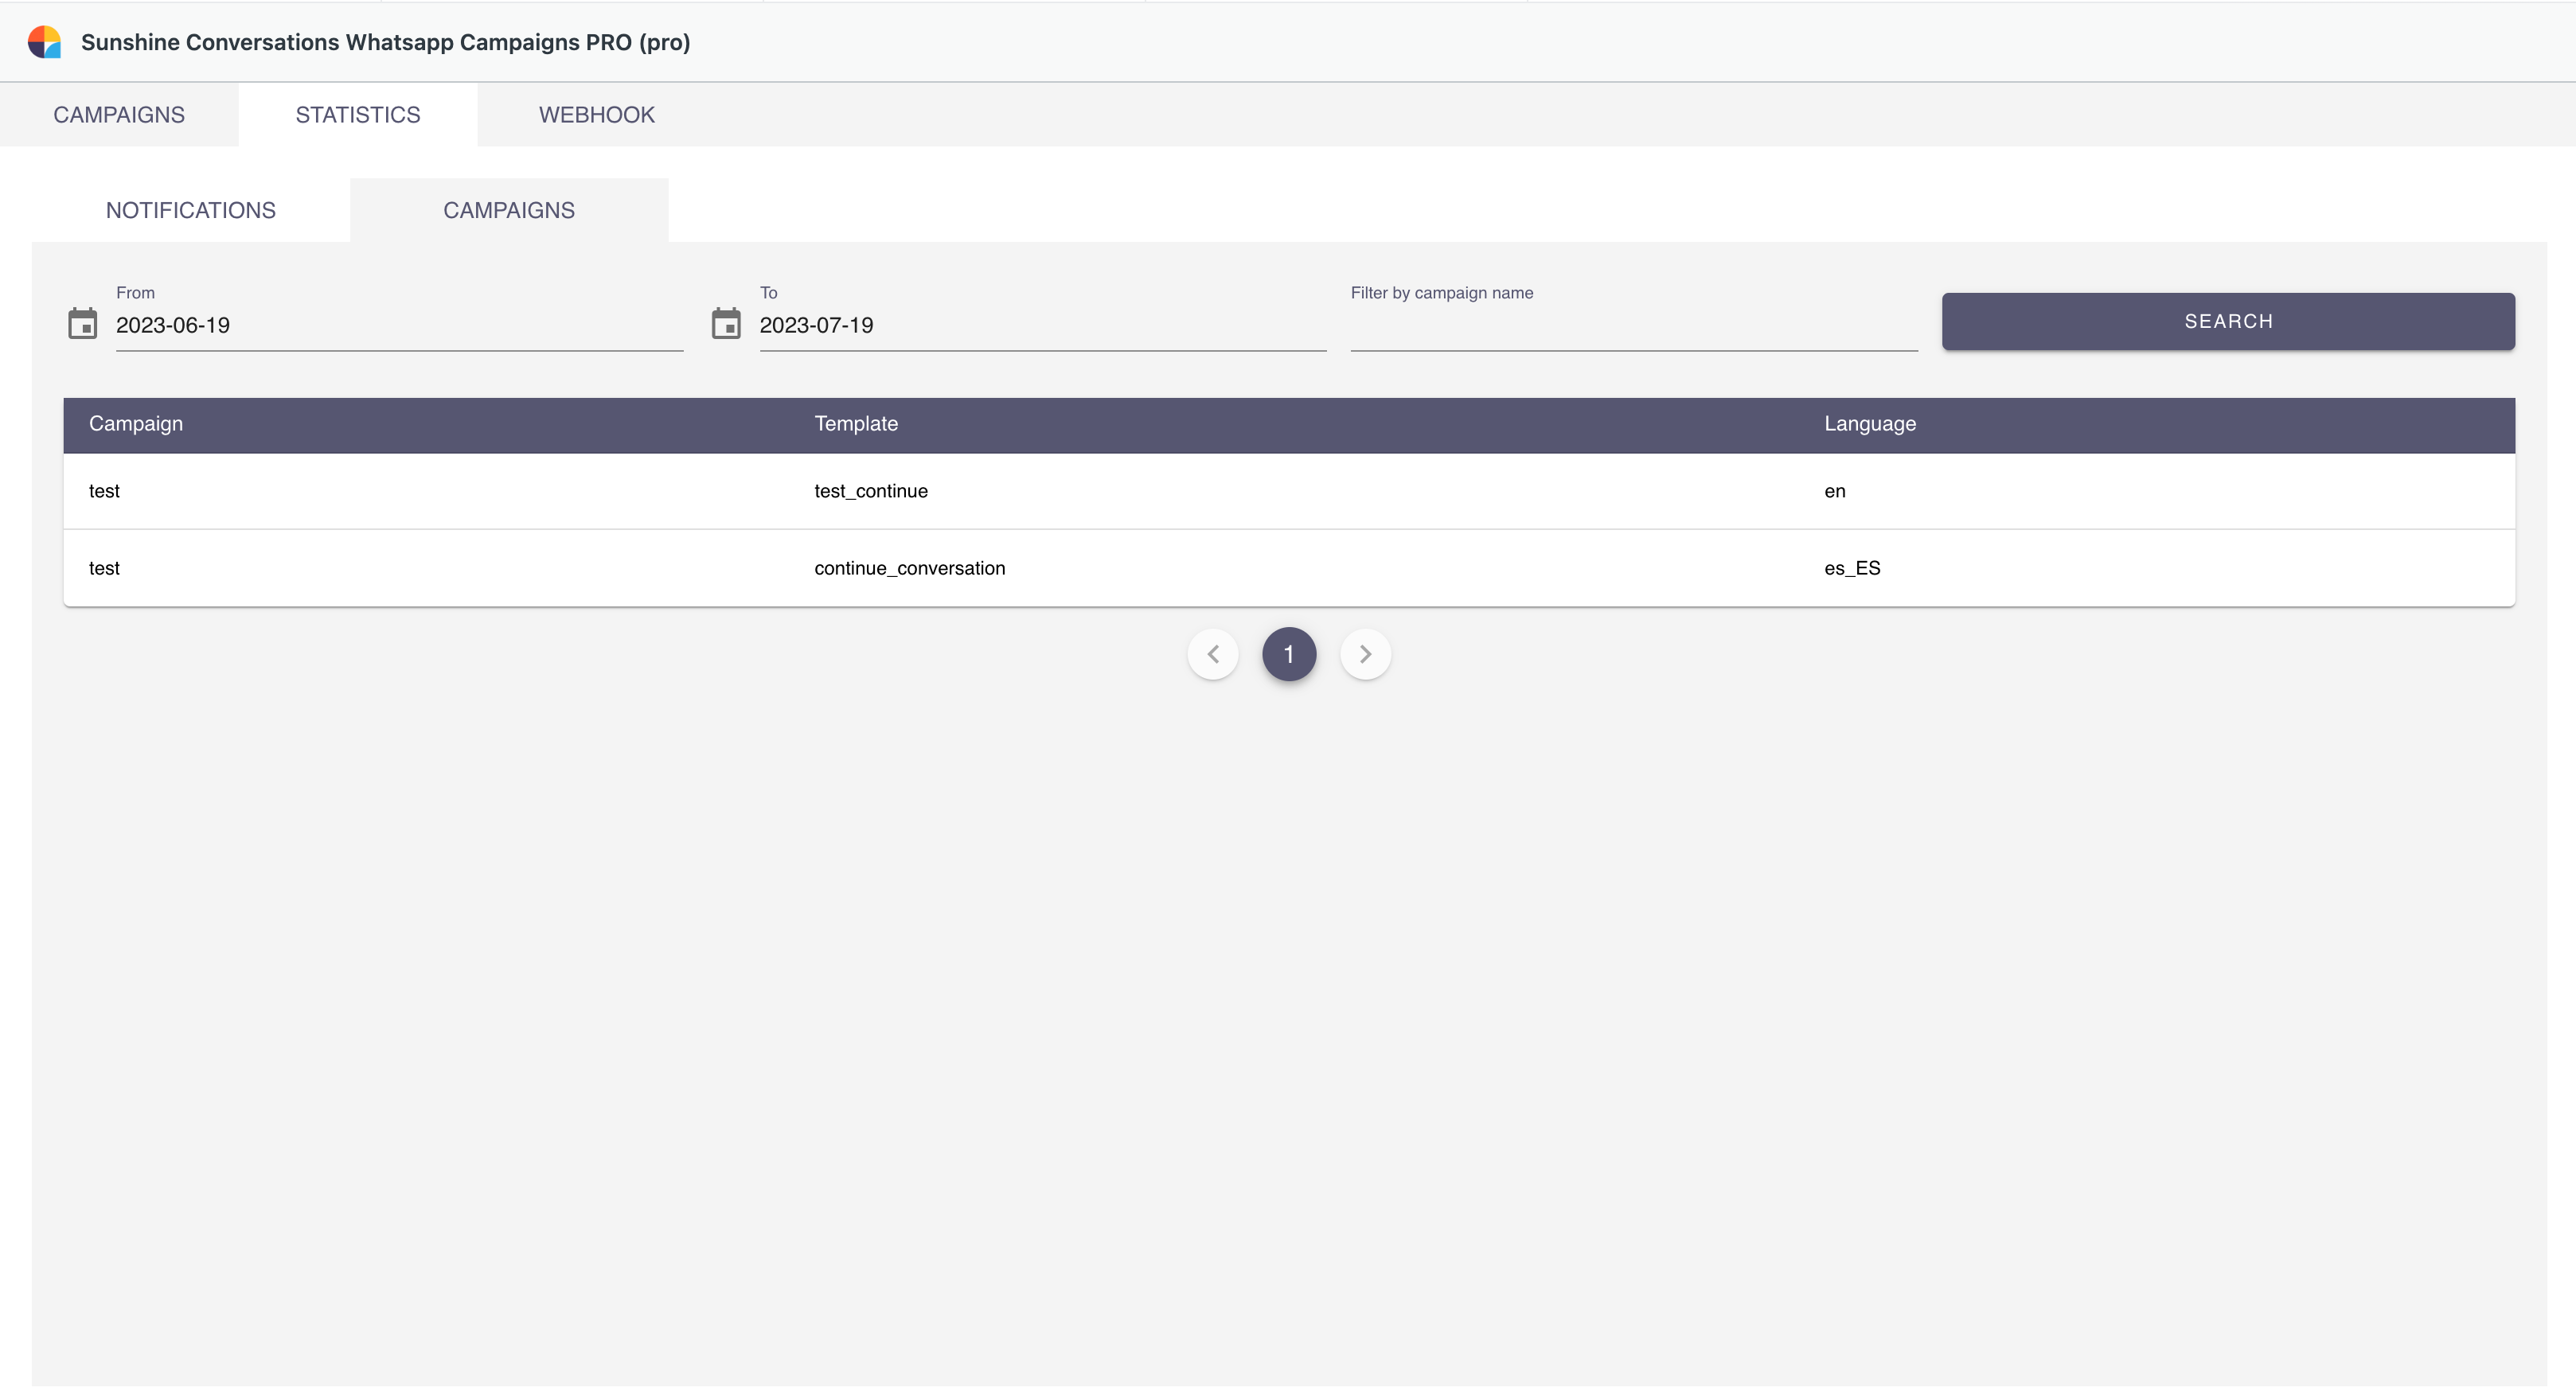This screenshot has height=1399, width=2576.
Task: Open the To date calendar icon
Action: tap(726, 324)
